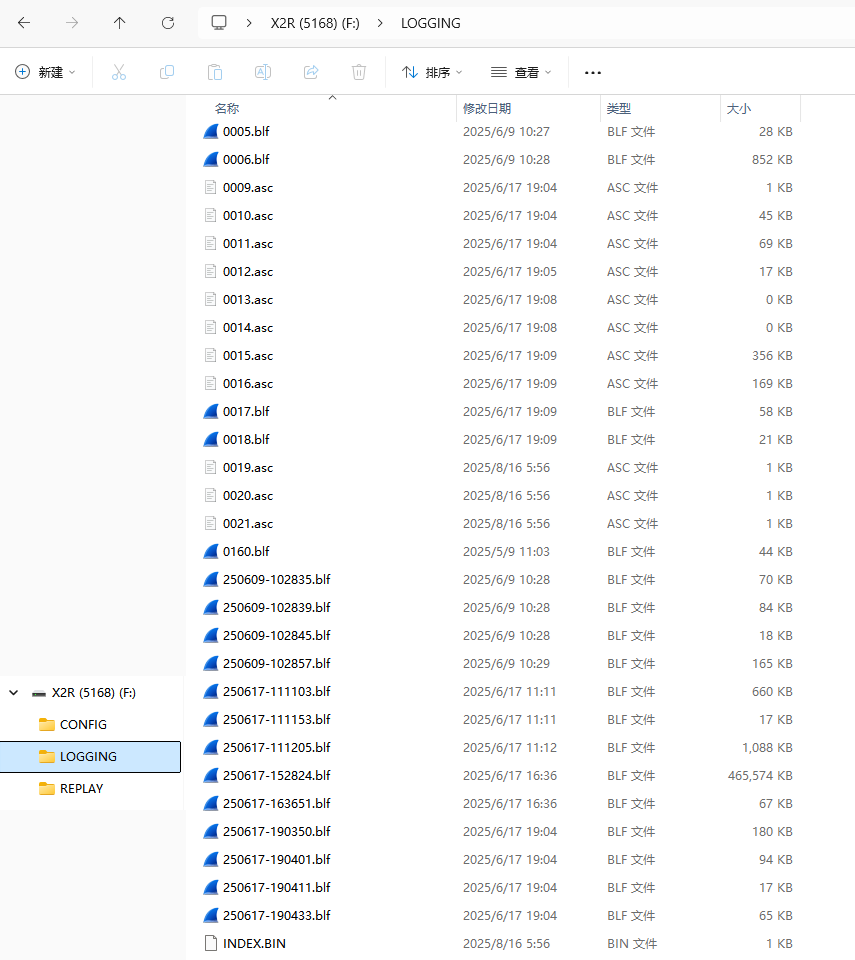Click X2R (5168) (F:) in address breadcrumb

[x=315, y=23]
